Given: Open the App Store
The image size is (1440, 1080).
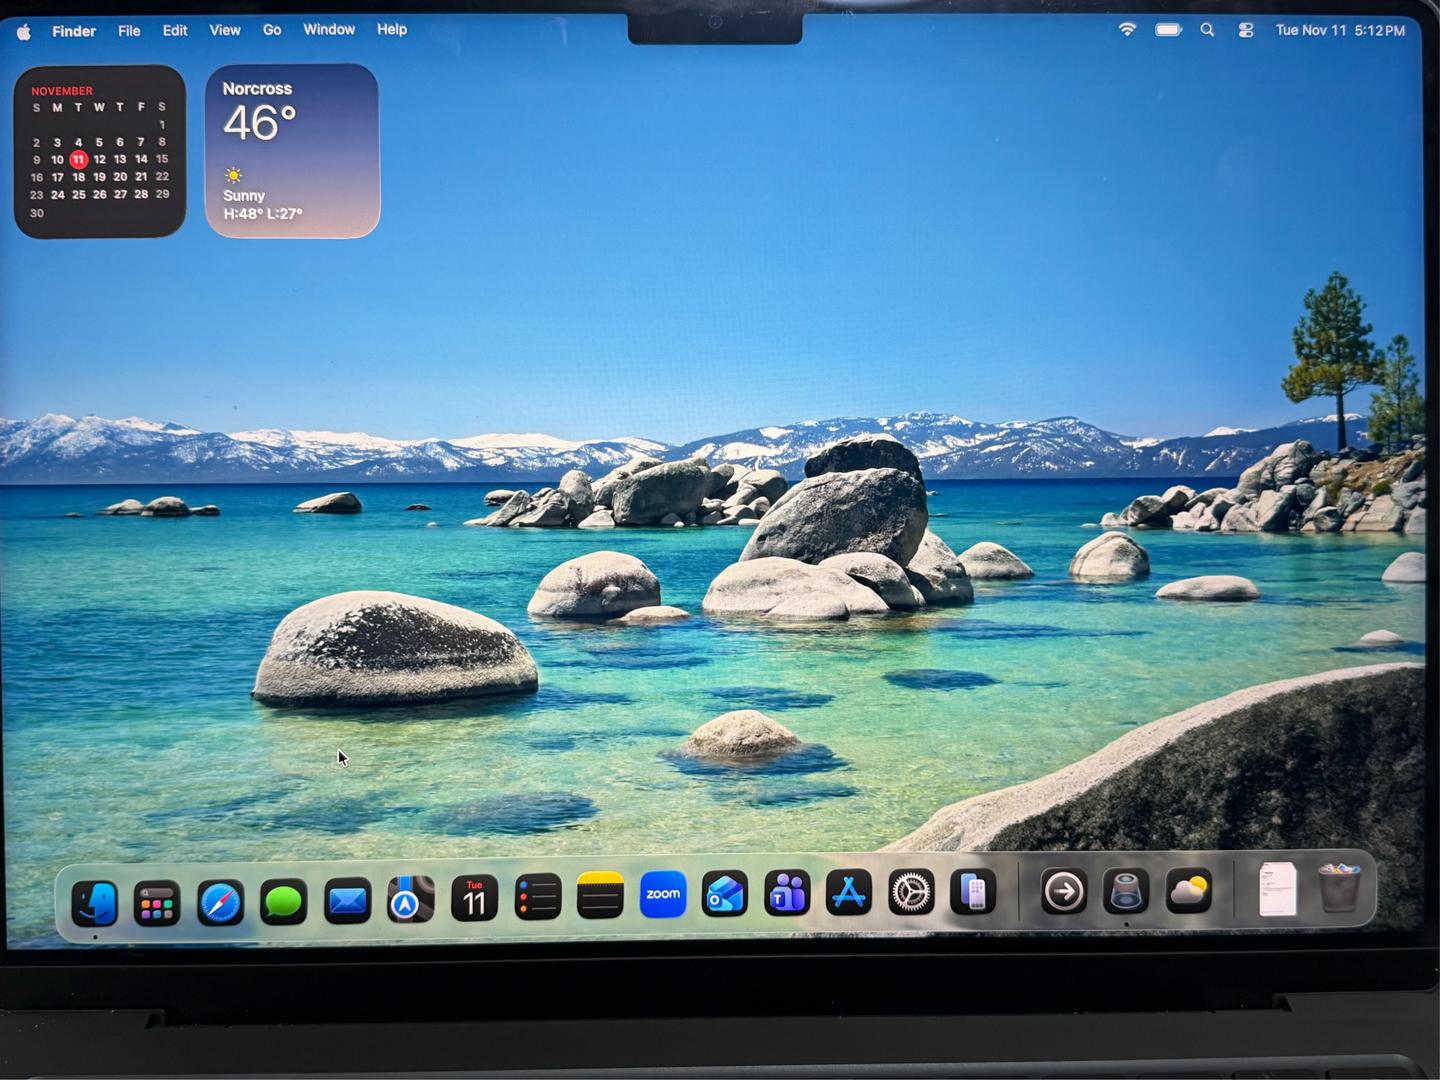Looking at the screenshot, I should [x=849, y=893].
